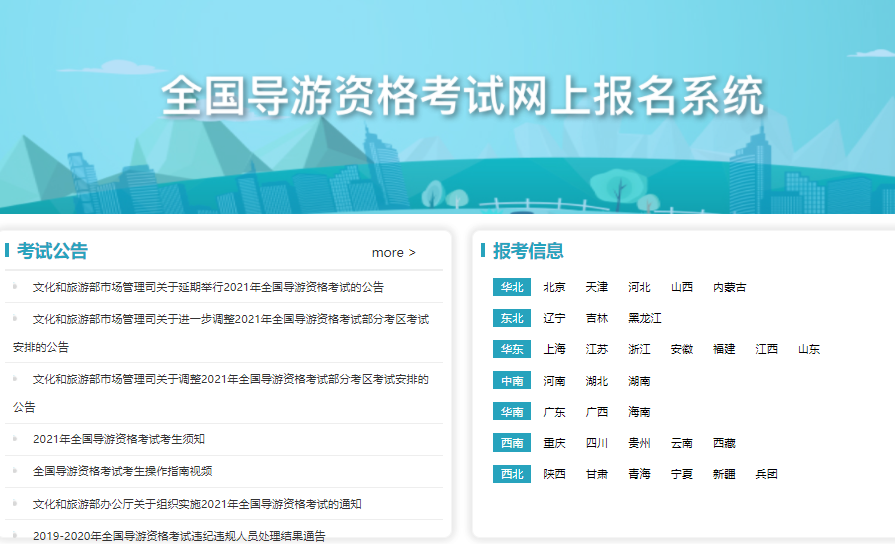The image size is (895, 544).
Task: Click the 上海 province link
Action: coord(554,349)
